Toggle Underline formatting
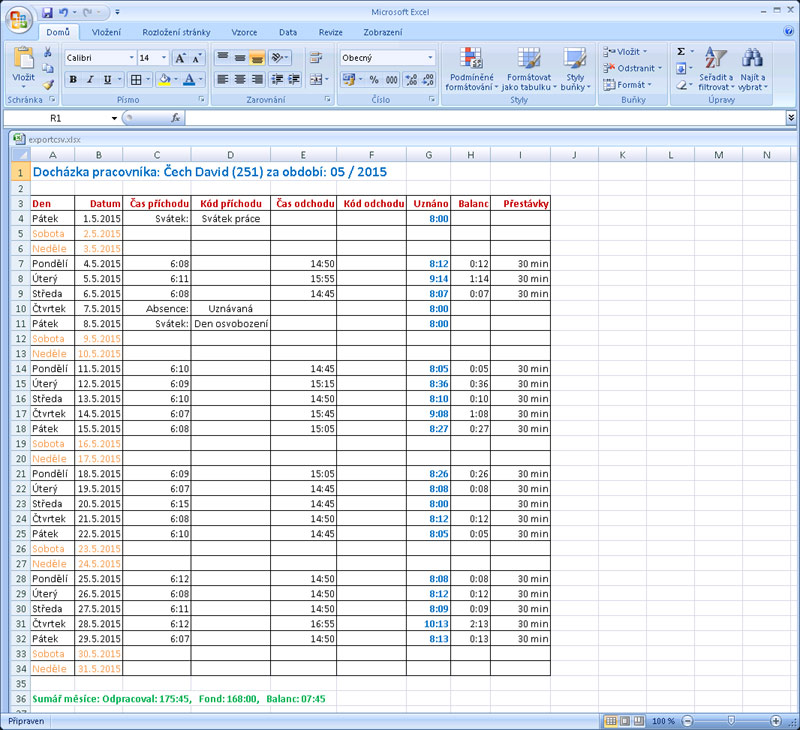The height and width of the screenshot is (730, 800). 107,79
